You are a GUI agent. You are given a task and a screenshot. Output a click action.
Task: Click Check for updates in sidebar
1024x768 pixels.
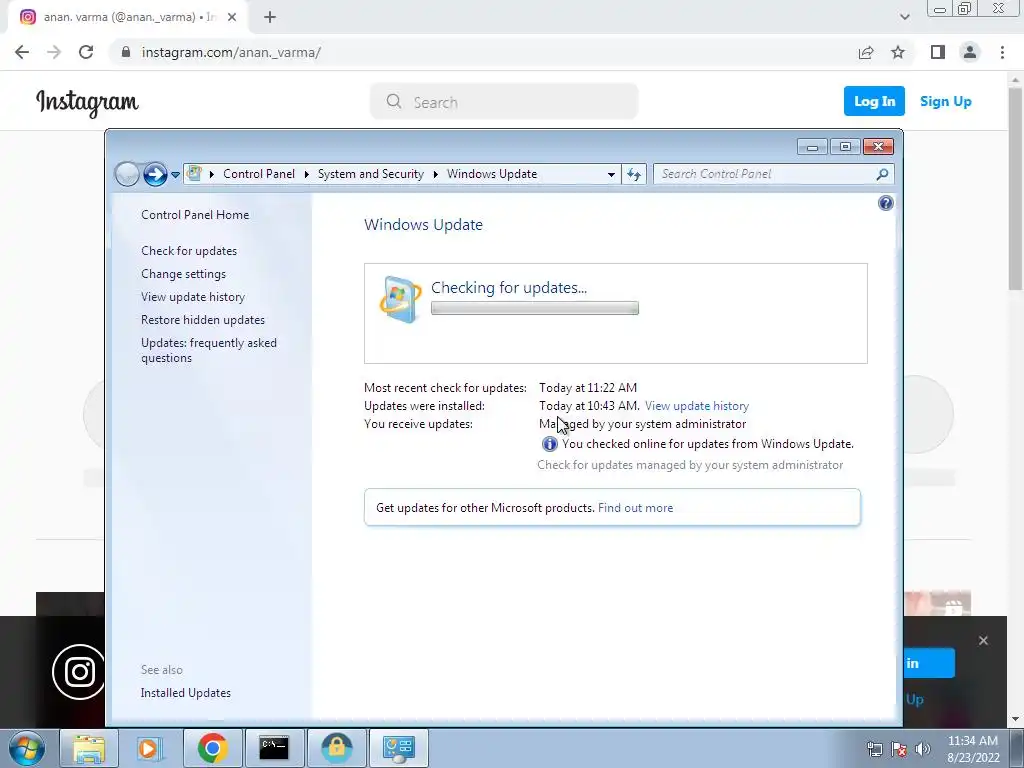[189, 251]
